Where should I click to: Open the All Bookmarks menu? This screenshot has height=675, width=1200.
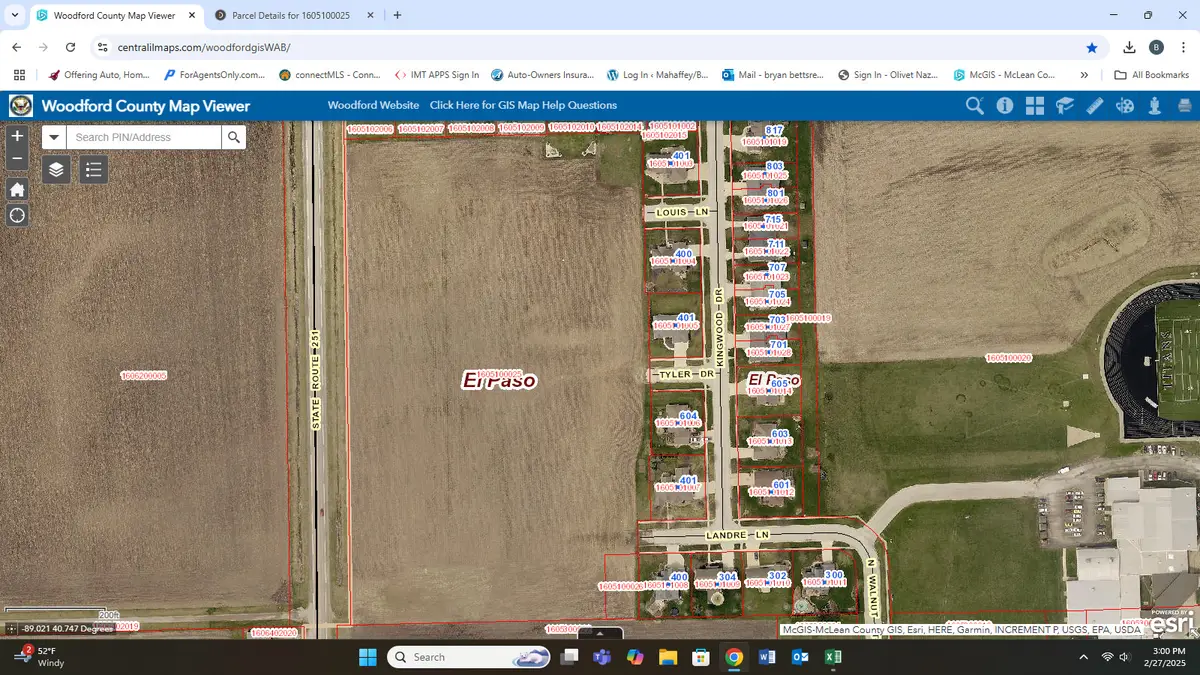1151,74
